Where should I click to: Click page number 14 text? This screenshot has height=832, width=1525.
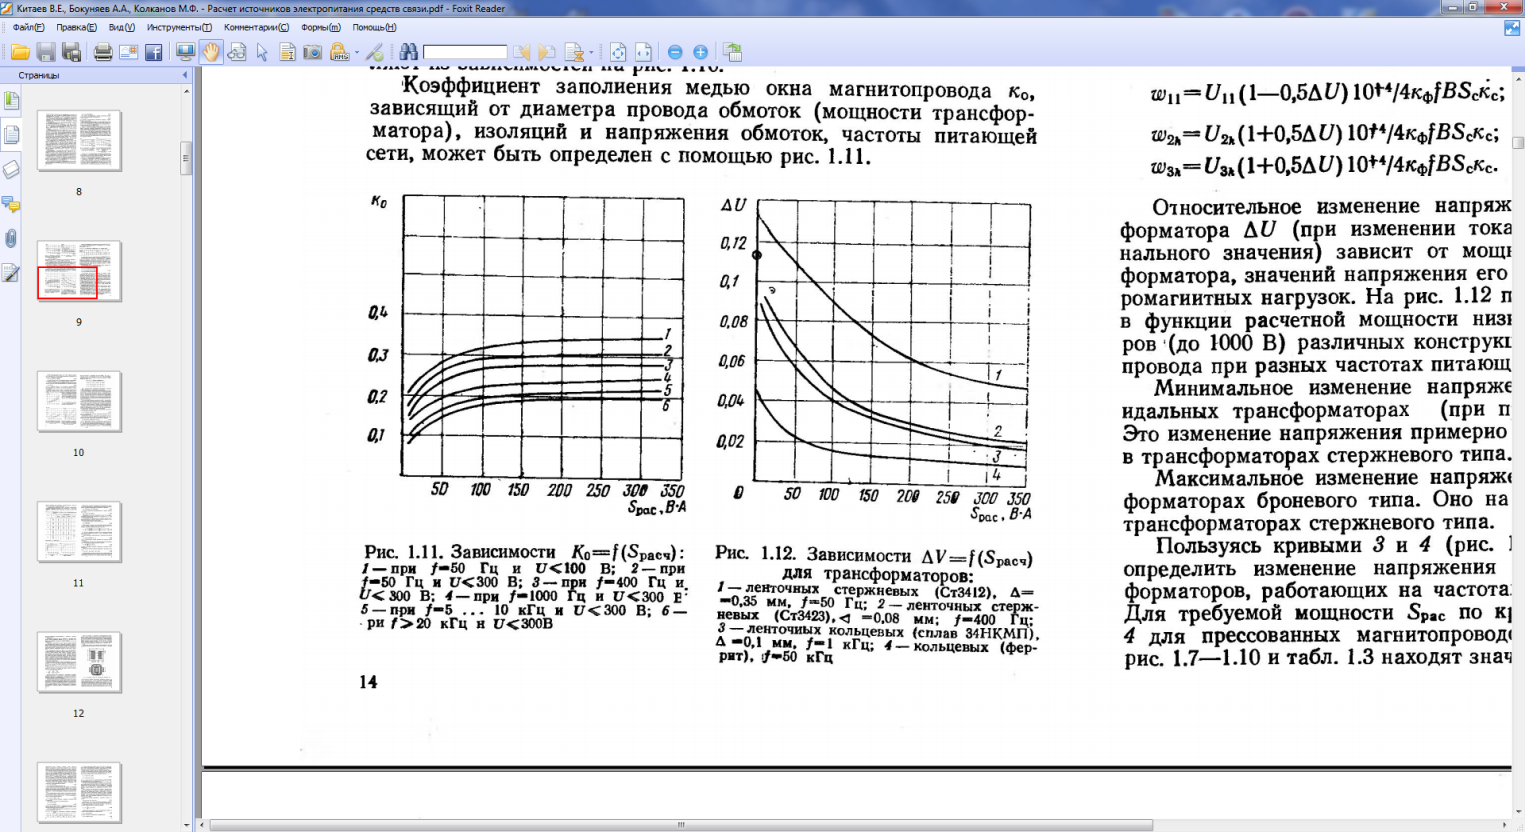(x=368, y=682)
